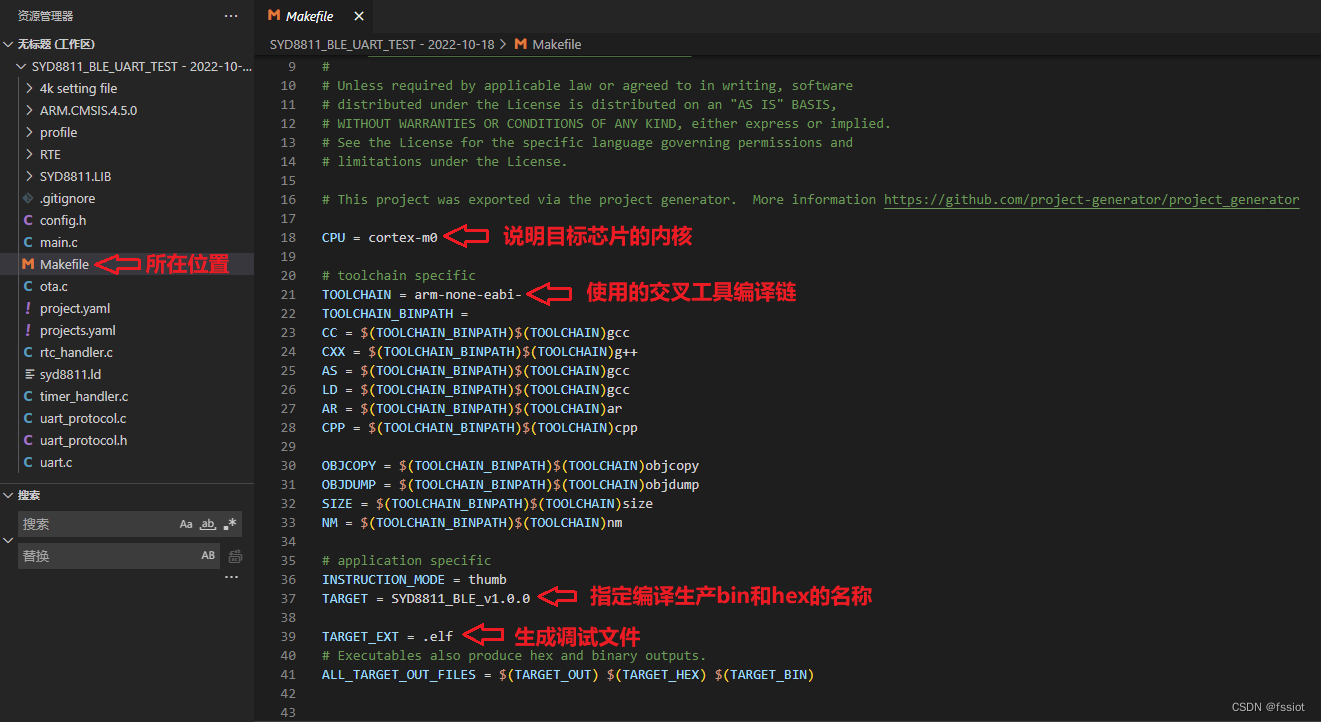
Task: Click projects.yaml exclamation icon
Action: coord(28,330)
